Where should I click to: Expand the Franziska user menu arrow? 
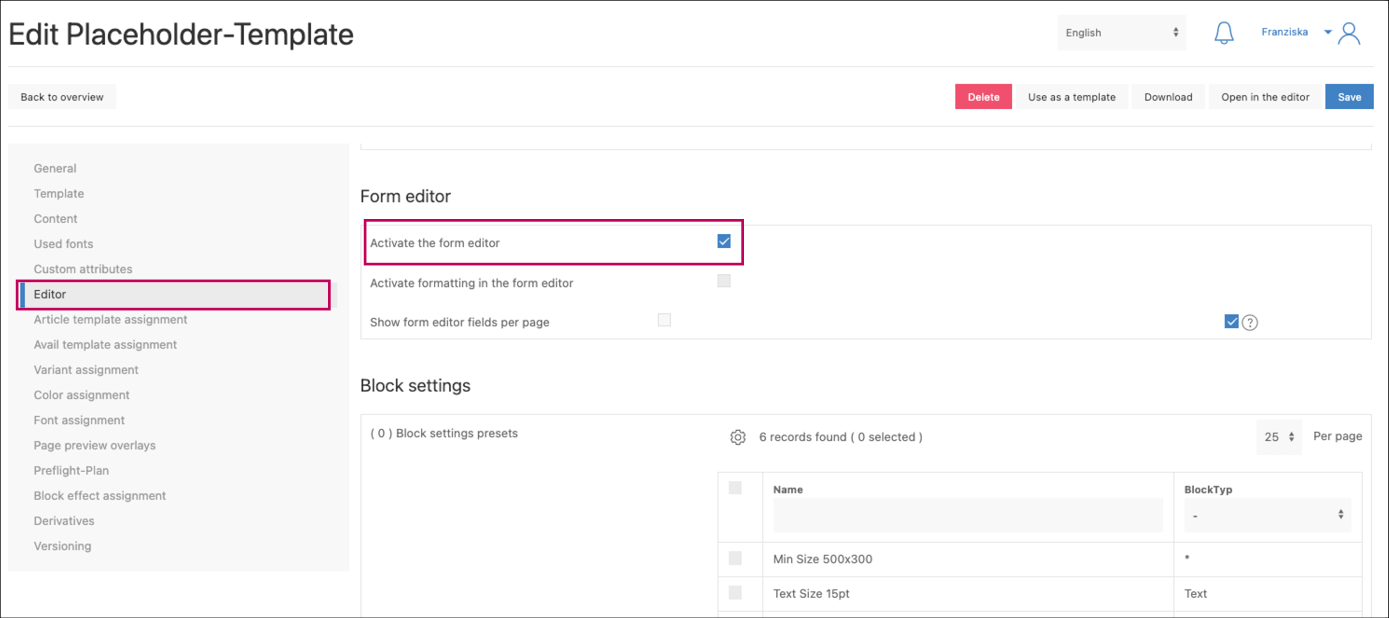[1328, 32]
